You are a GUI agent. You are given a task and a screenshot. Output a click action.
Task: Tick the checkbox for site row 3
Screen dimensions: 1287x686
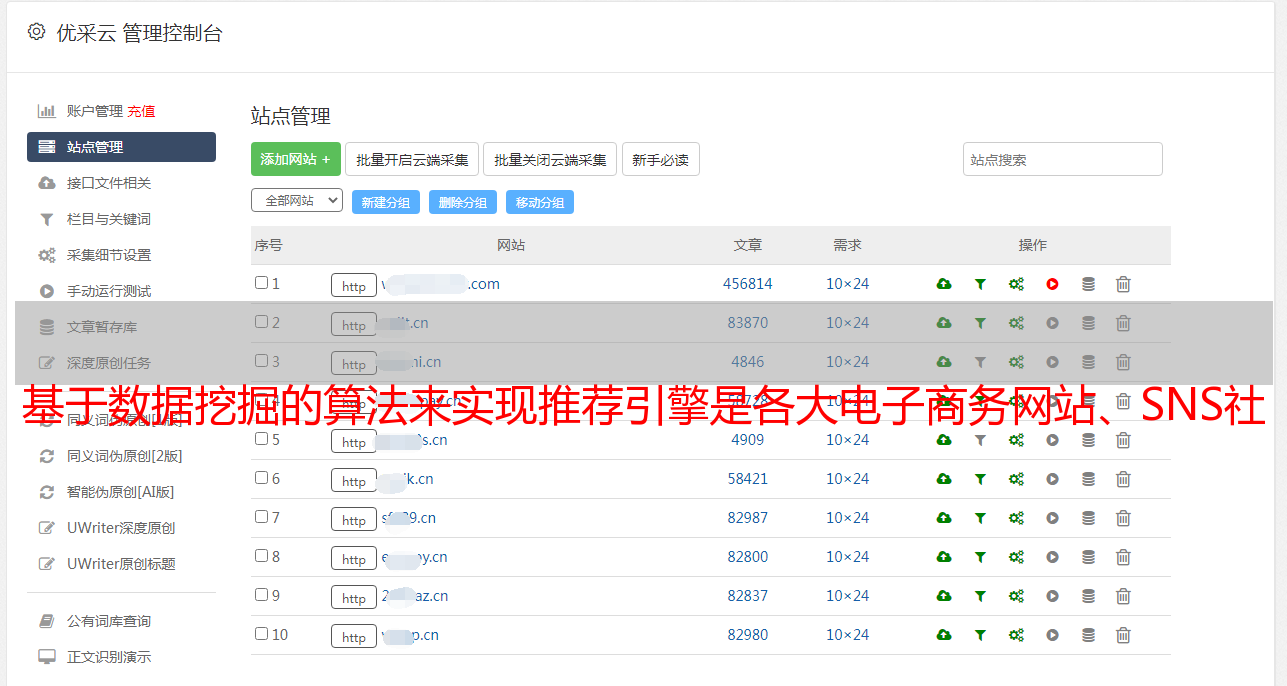[261, 361]
